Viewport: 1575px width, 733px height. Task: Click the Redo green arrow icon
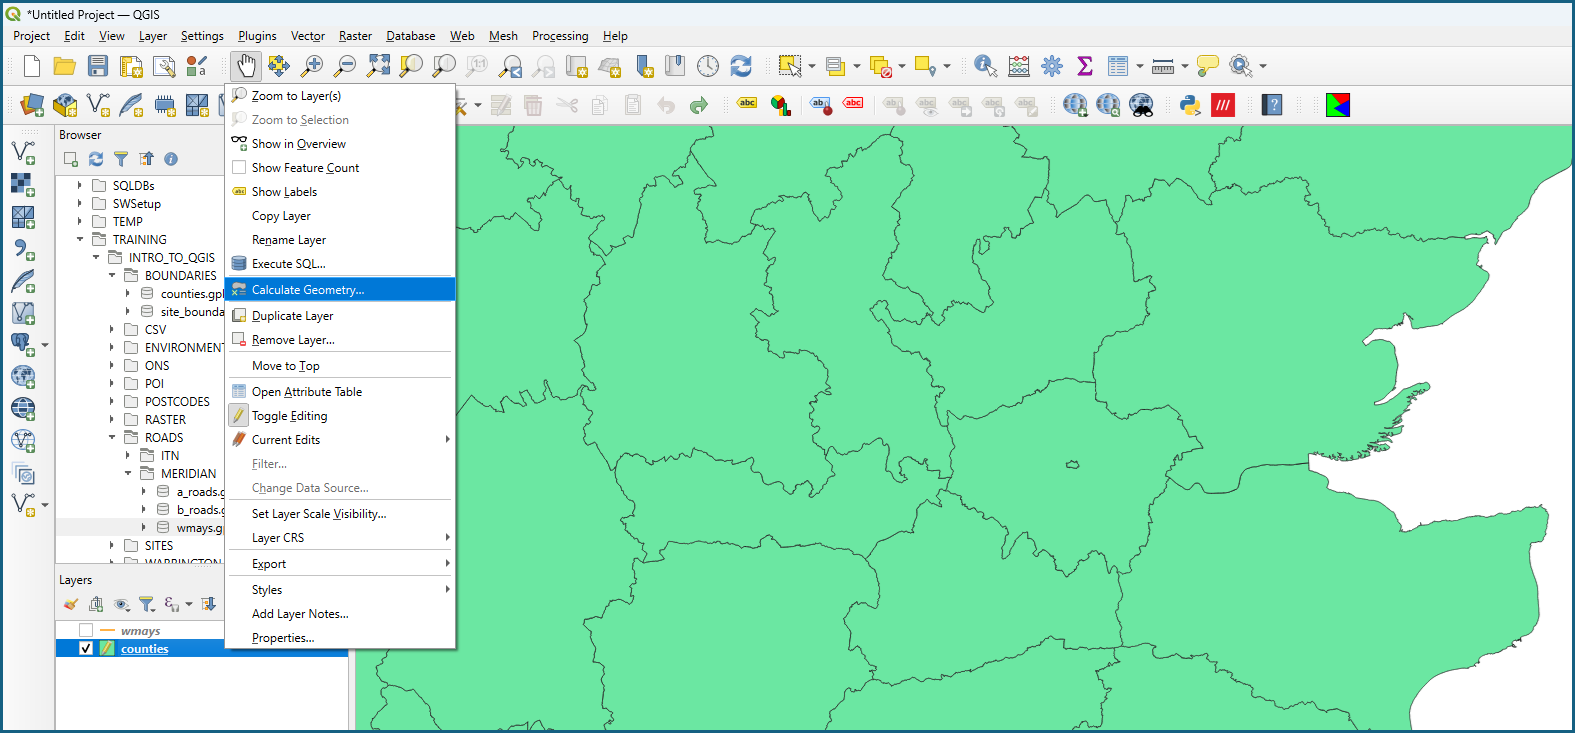(699, 105)
